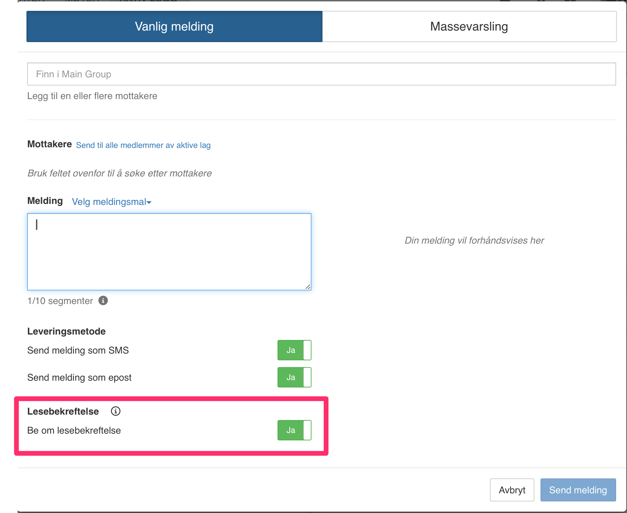Disable Send melding som epost switch
Screen dimensions: 627x513
[294, 377]
